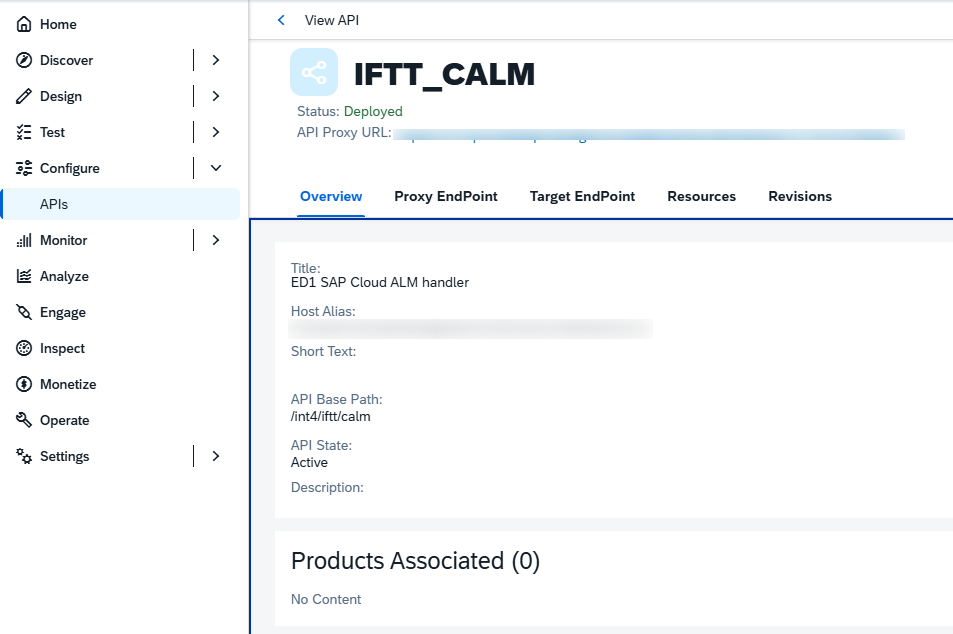This screenshot has width=953, height=634.
Task: Open the Analyze navigation item
Action: (x=122, y=276)
